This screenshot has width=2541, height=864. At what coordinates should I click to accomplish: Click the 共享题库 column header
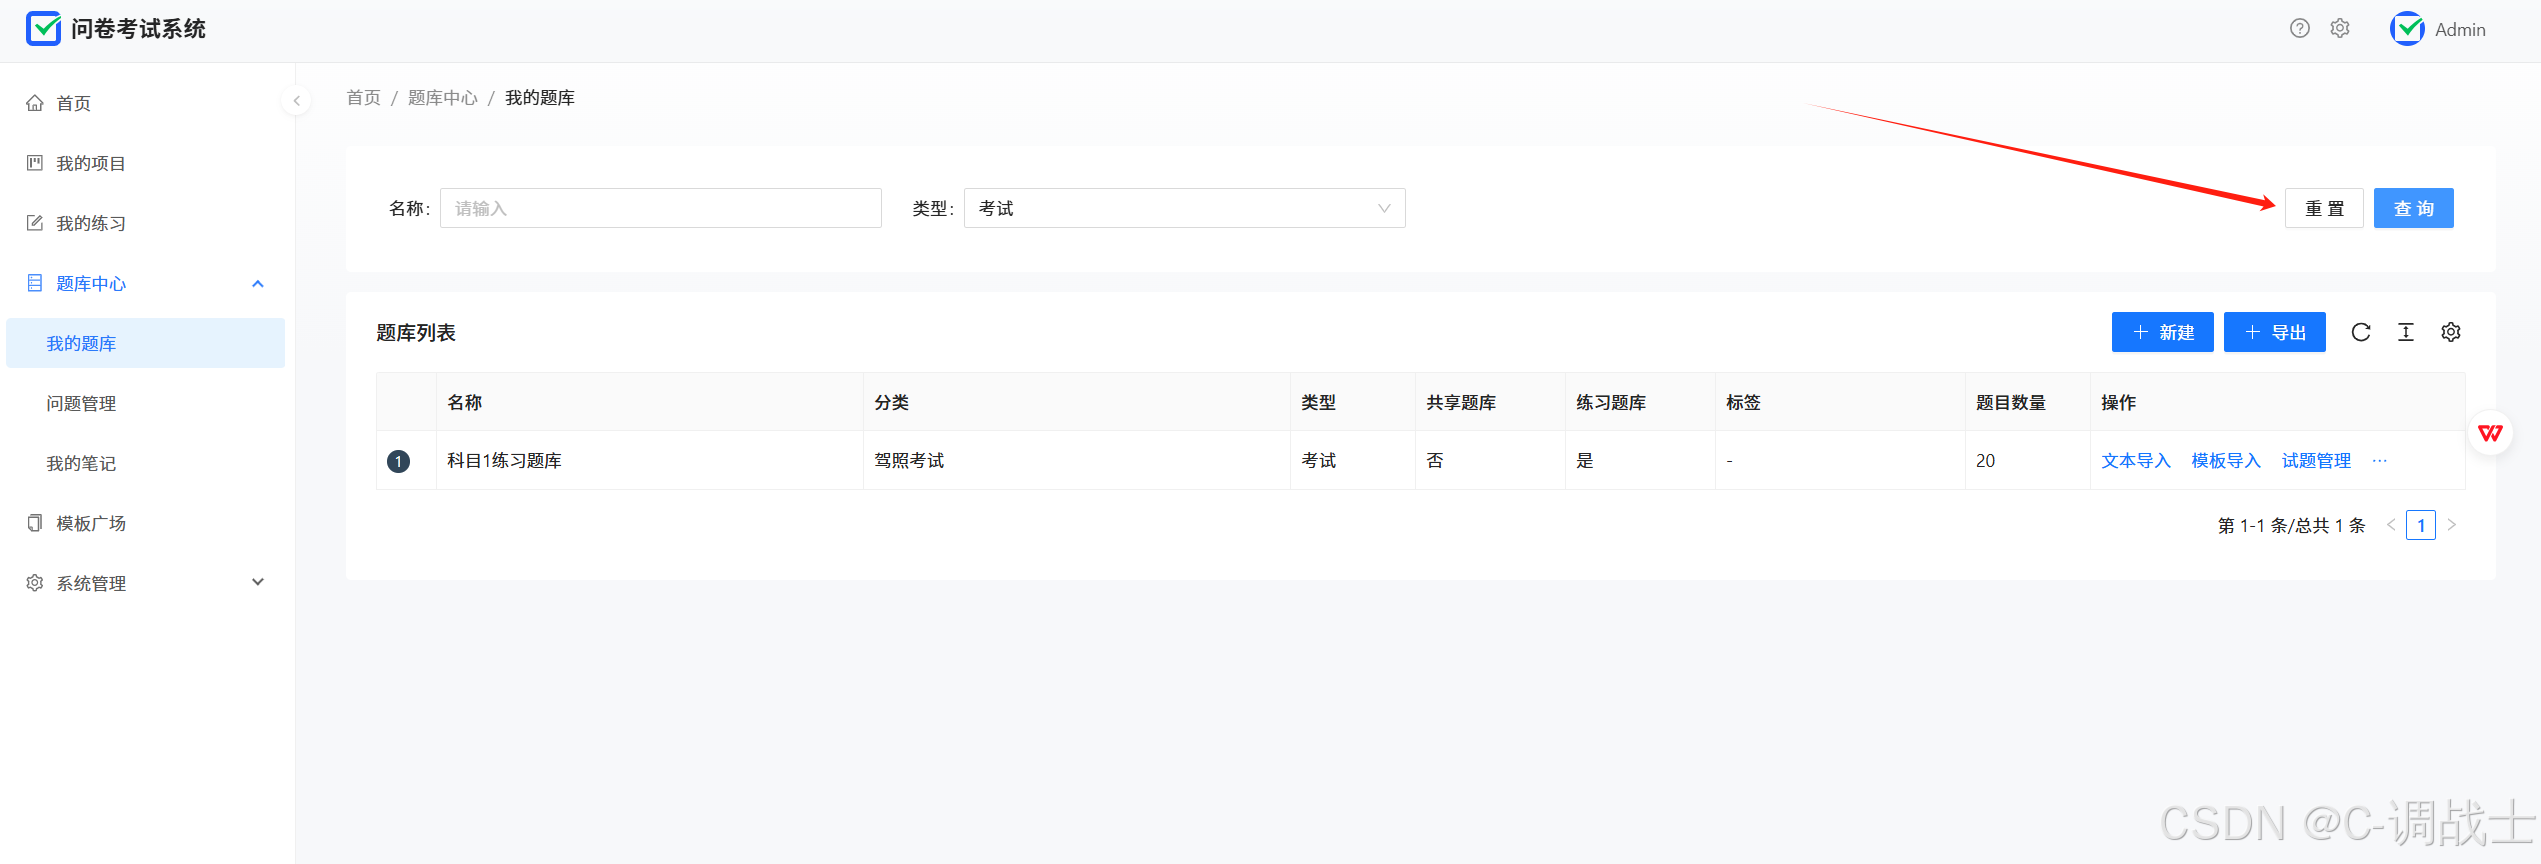[x=1490, y=402]
